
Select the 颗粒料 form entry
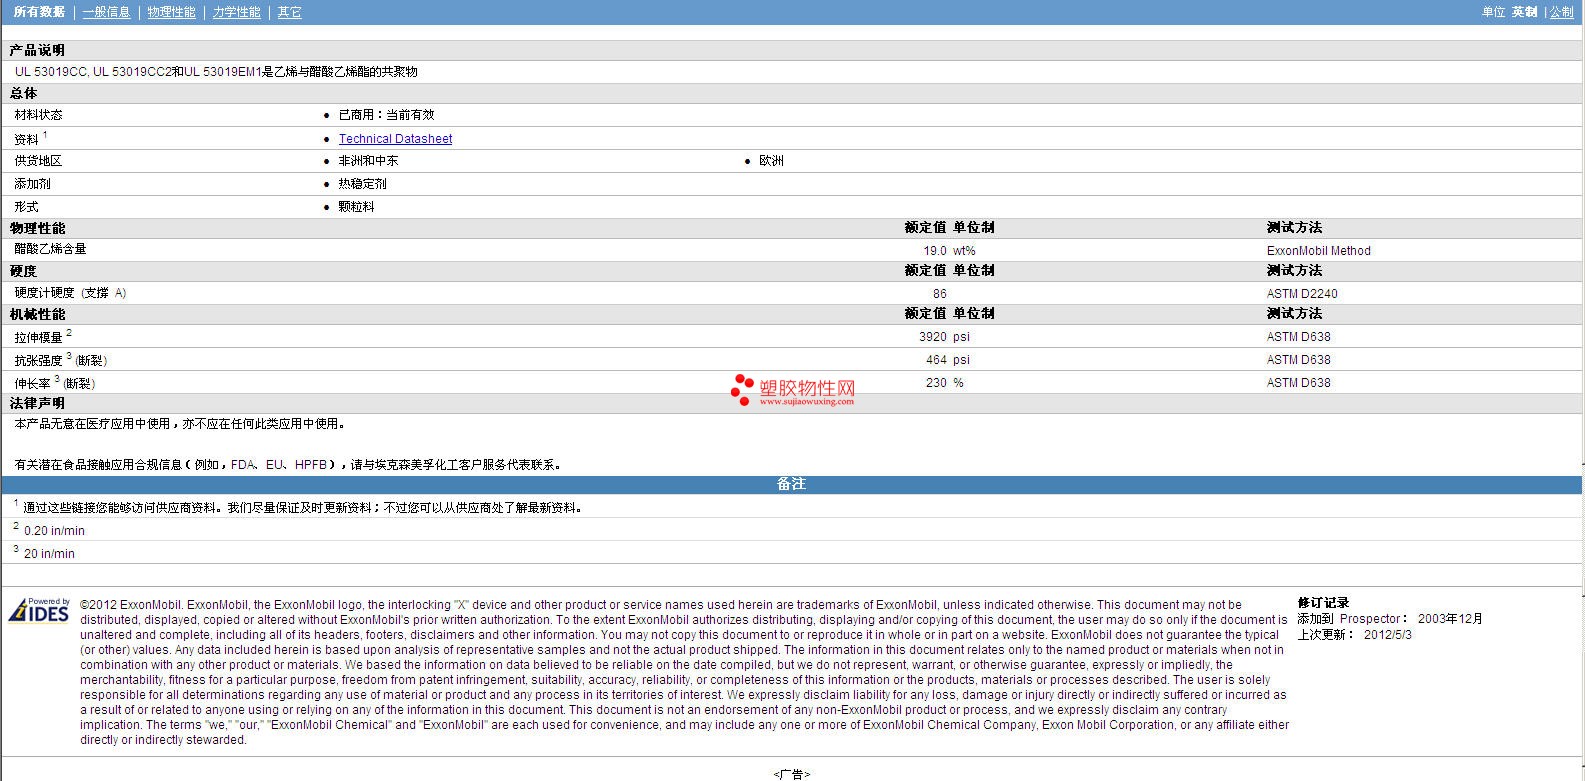pyautogui.click(x=357, y=207)
